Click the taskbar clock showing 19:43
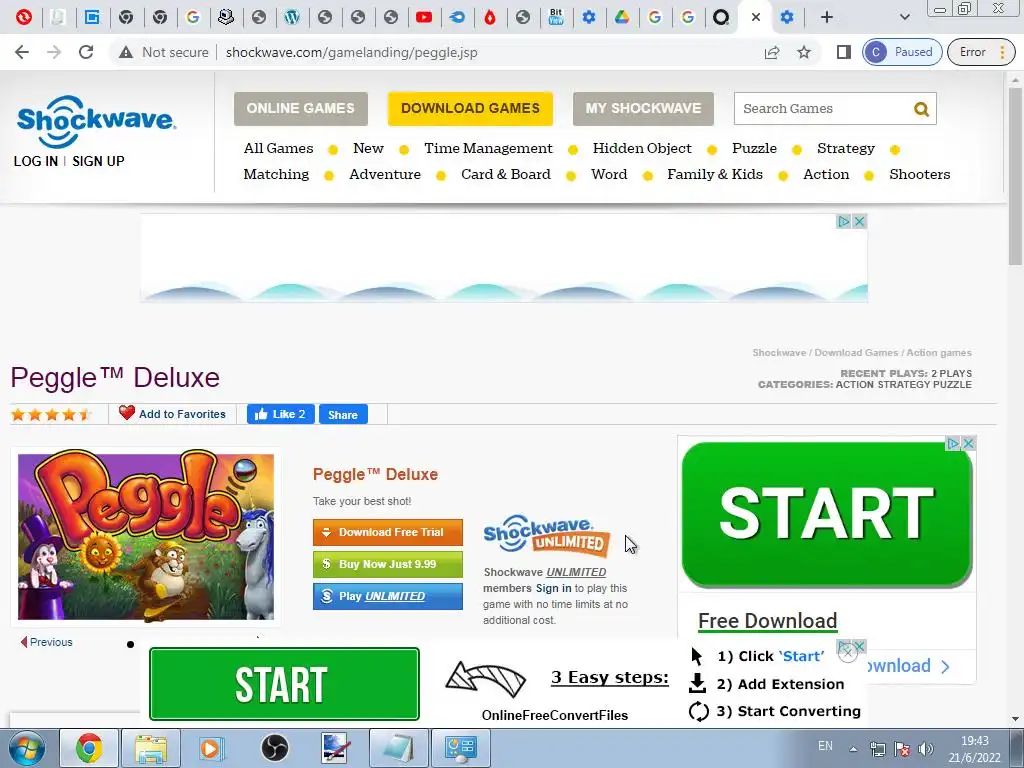The width and height of the screenshot is (1024, 768). (974, 741)
